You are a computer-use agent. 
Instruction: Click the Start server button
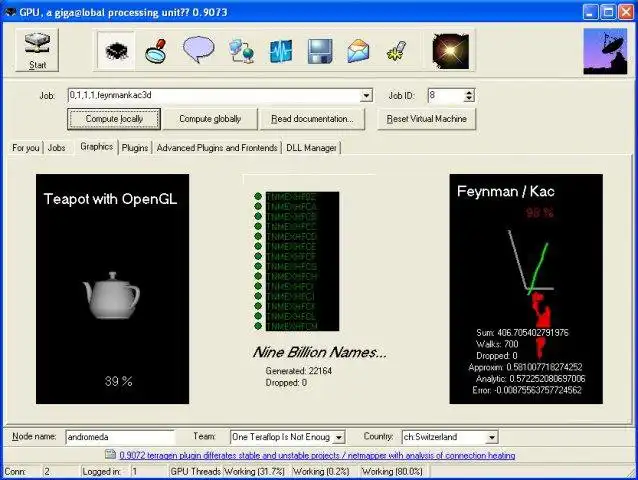pyautogui.click(x=37, y=50)
